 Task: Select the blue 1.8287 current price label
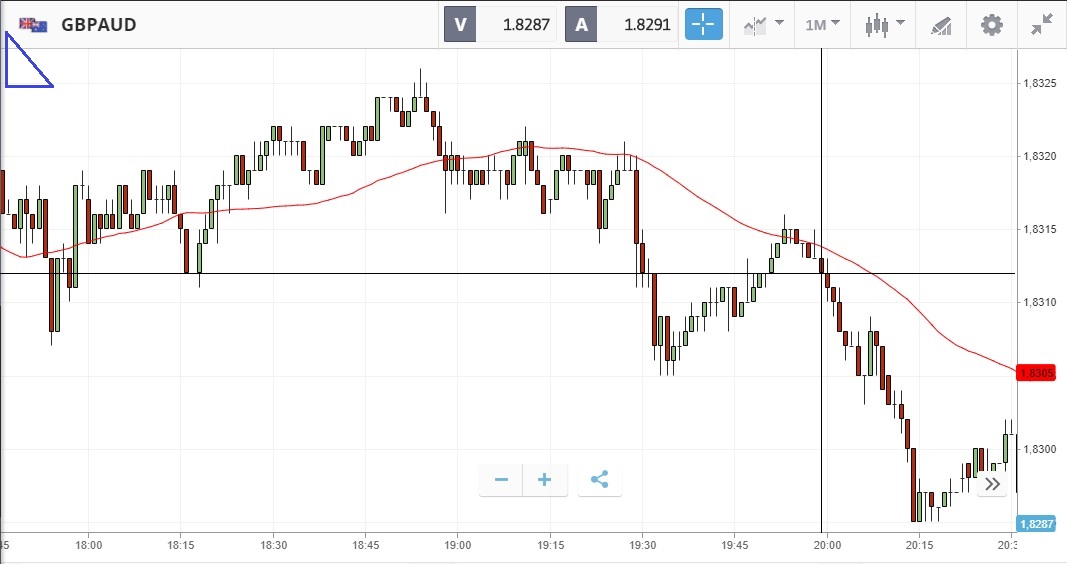[1035, 524]
